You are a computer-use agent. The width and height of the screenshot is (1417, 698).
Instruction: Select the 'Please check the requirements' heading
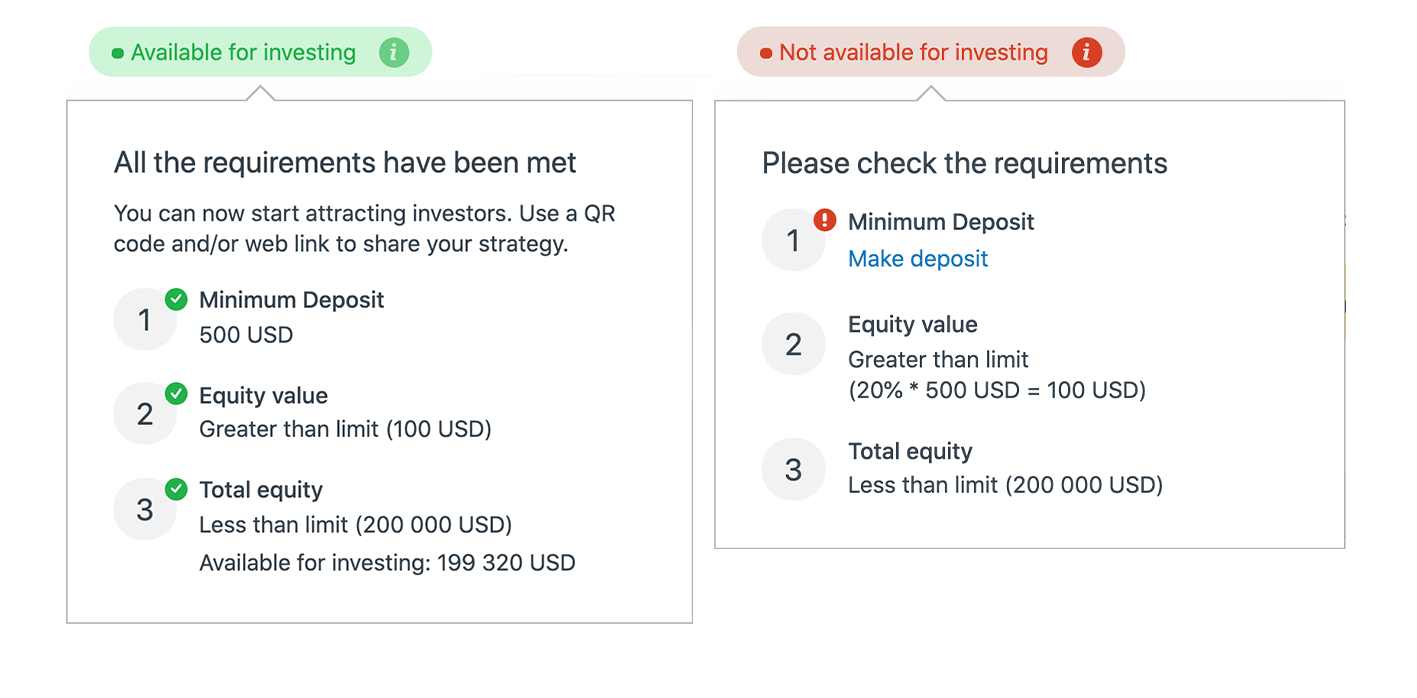pyautogui.click(x=964, y=164)
